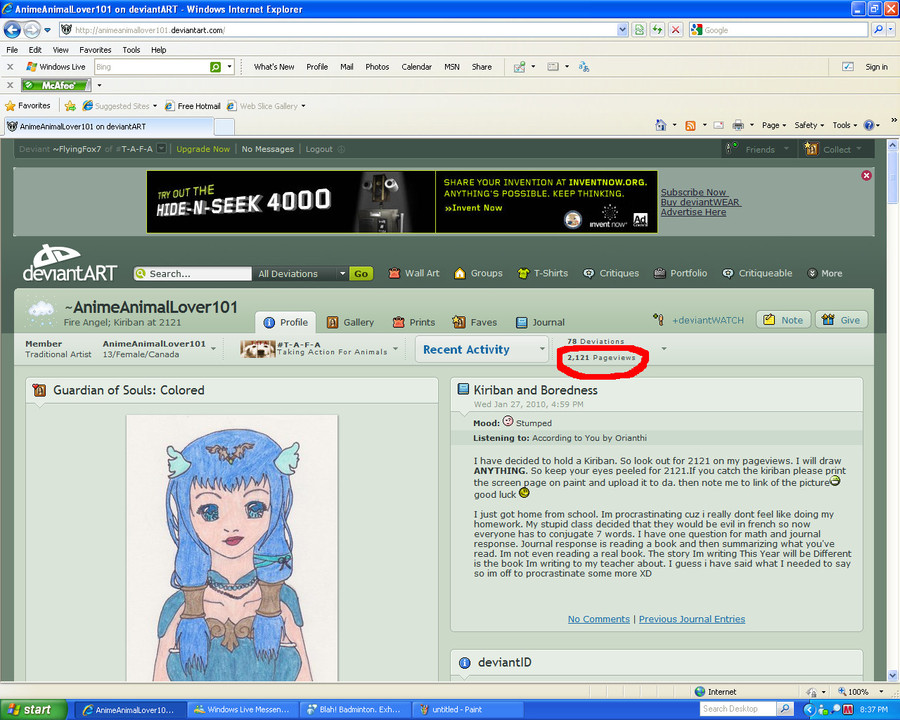
Task: Click the green Bing search button
Action: point(215,67)
